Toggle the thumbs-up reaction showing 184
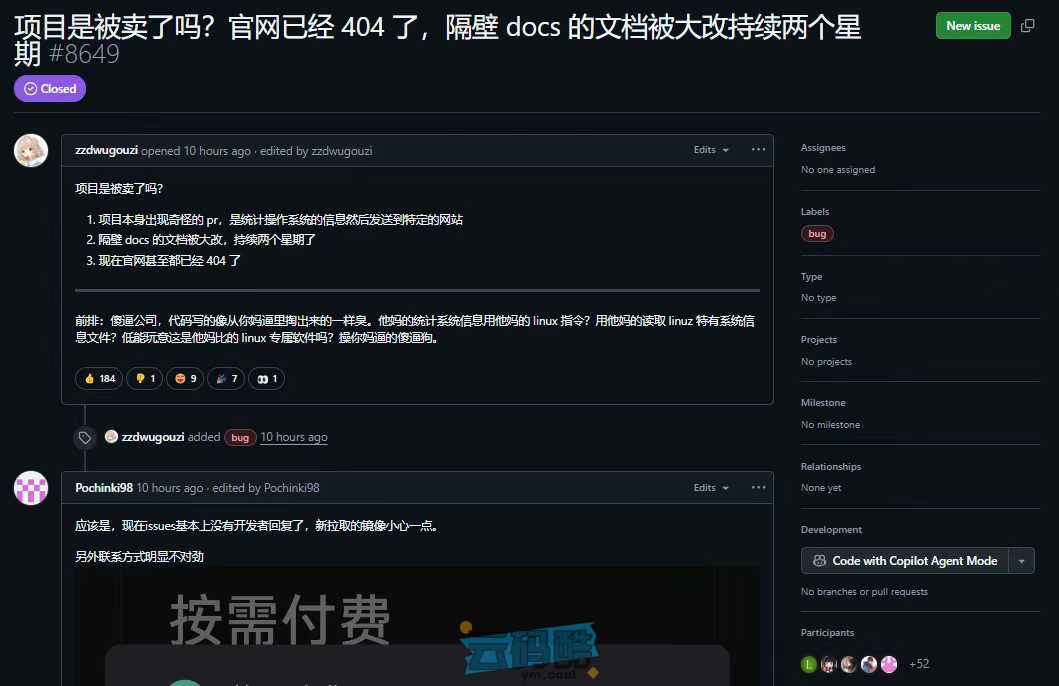This screenshot has height=686, width=1059. [98, 378]
